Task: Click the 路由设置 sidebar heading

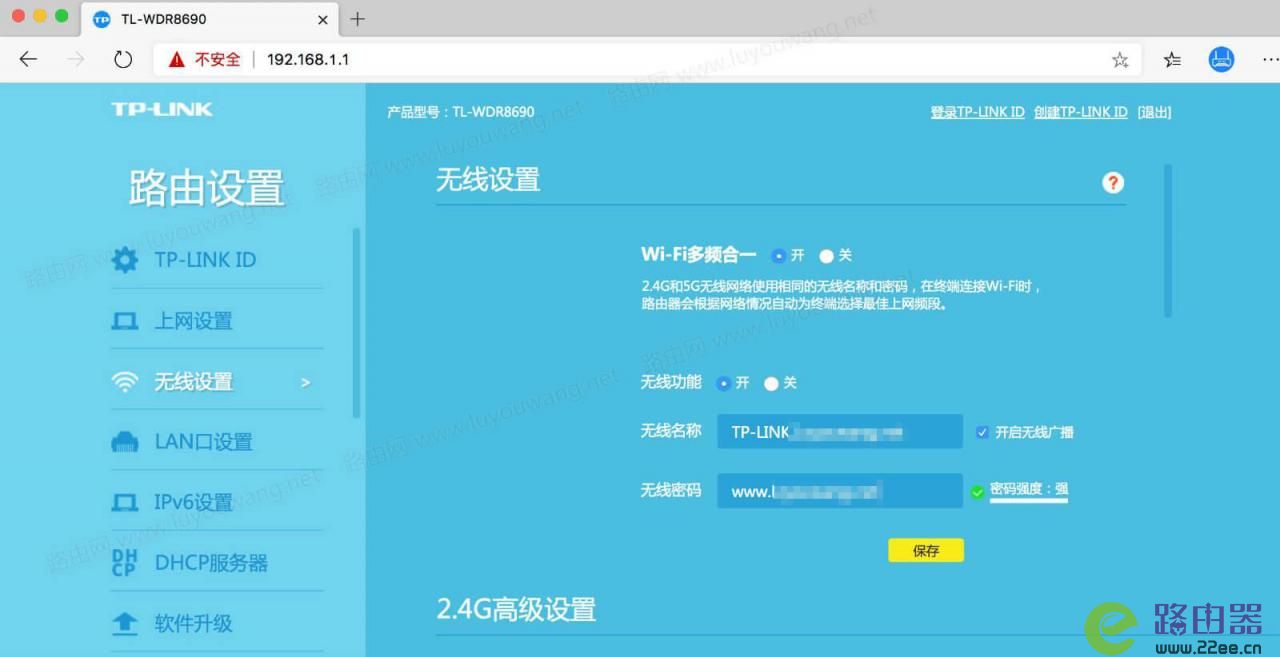Action: (207, 188)
